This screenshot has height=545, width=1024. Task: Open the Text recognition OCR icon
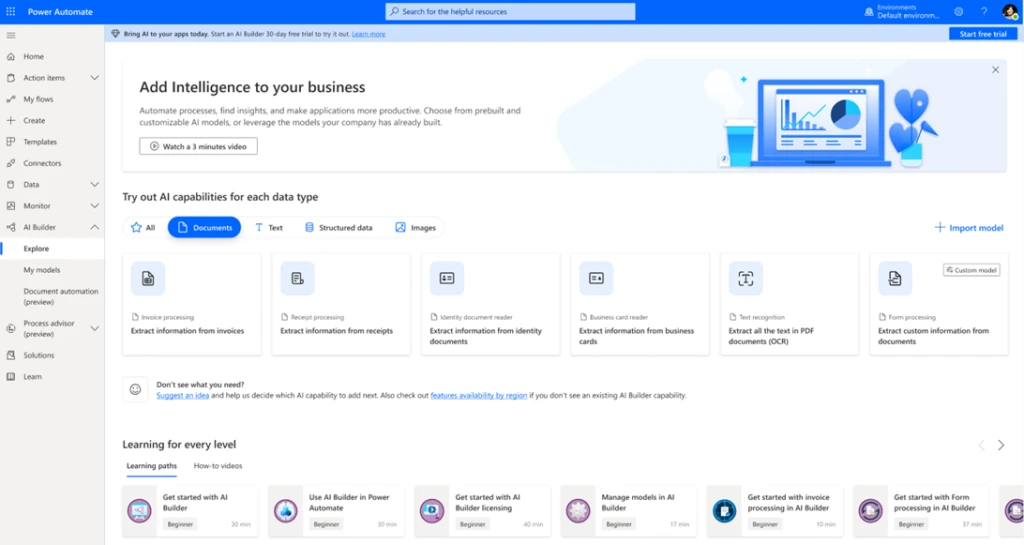tap(746, 278)
